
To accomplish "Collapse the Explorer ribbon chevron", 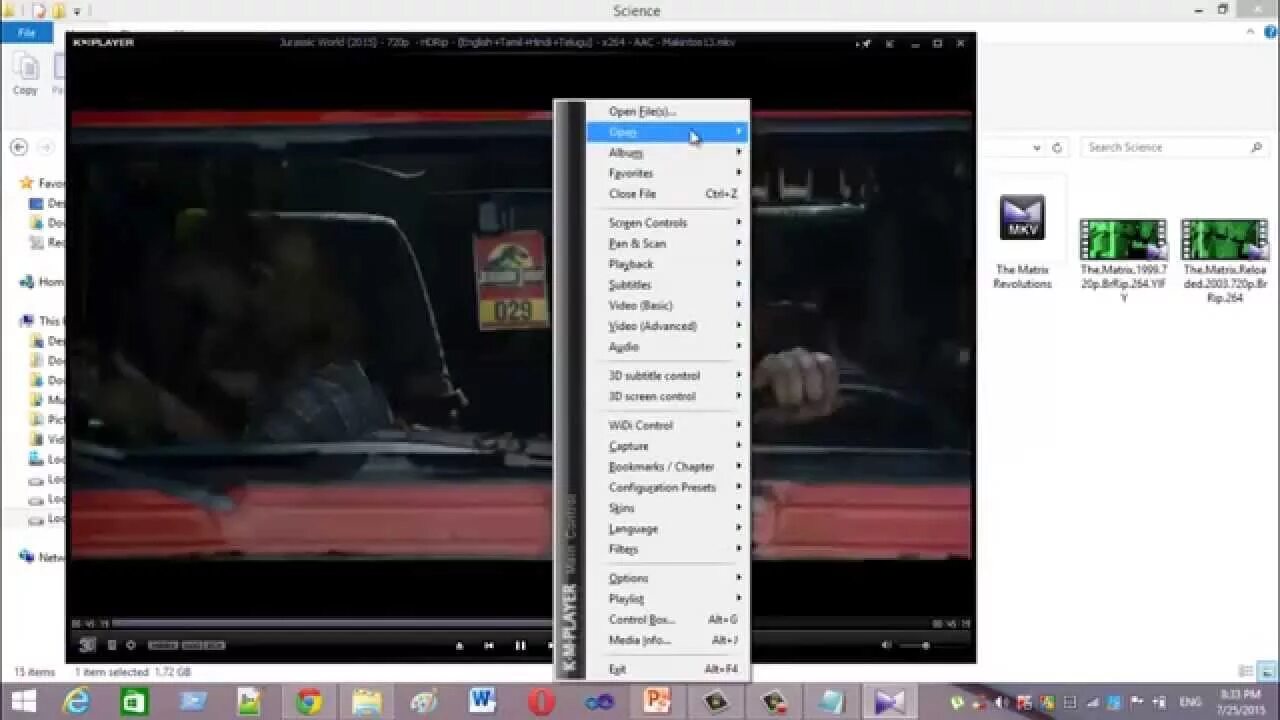I will tap(1250, 32).
